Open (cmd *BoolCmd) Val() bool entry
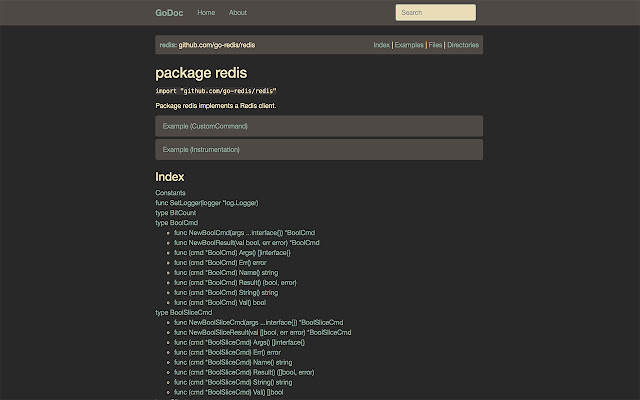Image resolution: width=640 pixels, height=400 pixels. pyautogui.click(x=220, y=302)
